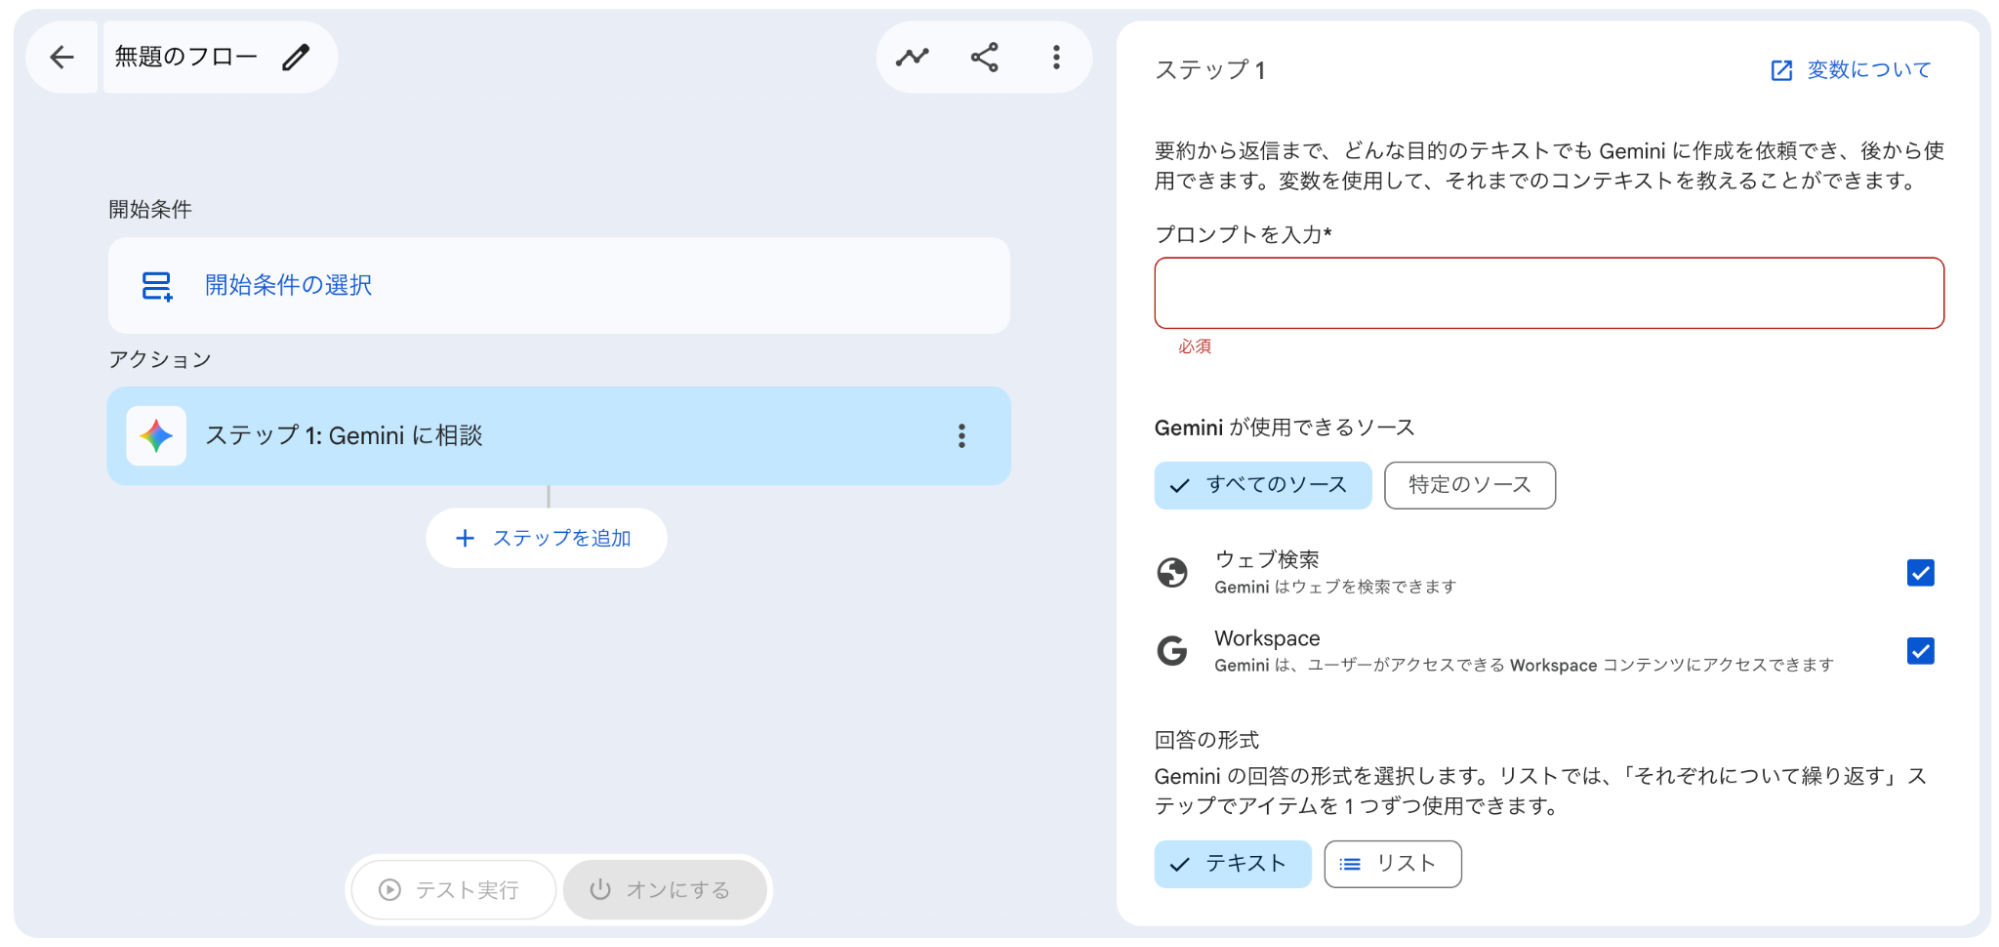Open the activity trend line icon

[912, 57]
